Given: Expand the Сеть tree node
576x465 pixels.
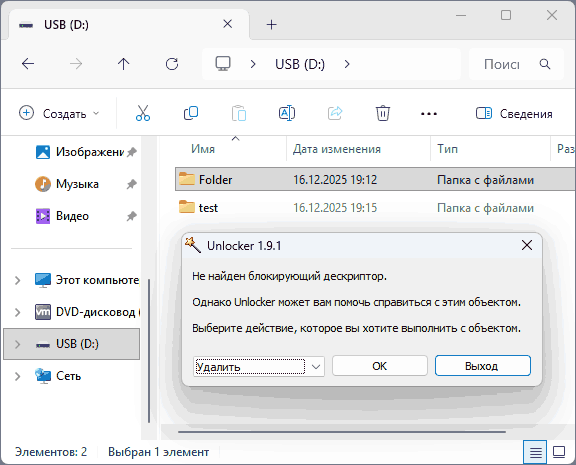Looking at the screenshot, I should [17, 376].
